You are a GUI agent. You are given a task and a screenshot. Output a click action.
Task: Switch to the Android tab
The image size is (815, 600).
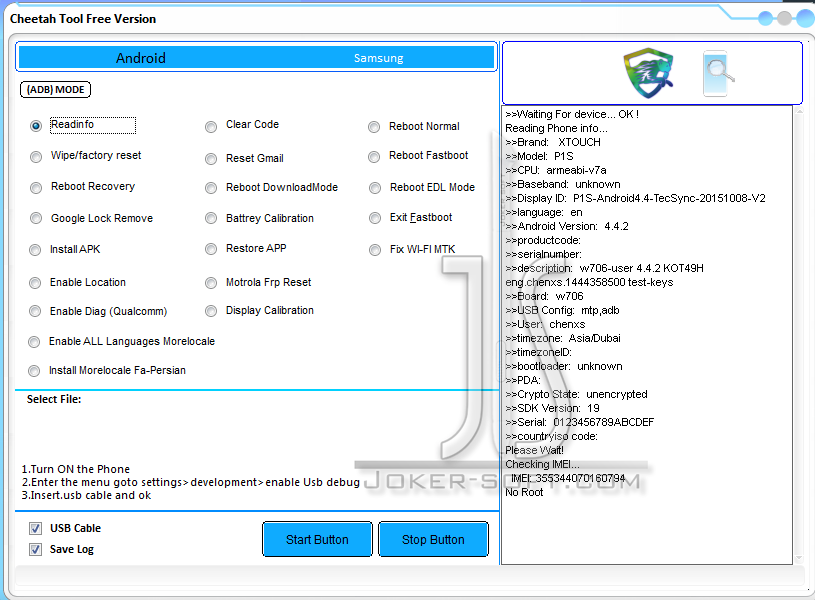tap(140, 58)
